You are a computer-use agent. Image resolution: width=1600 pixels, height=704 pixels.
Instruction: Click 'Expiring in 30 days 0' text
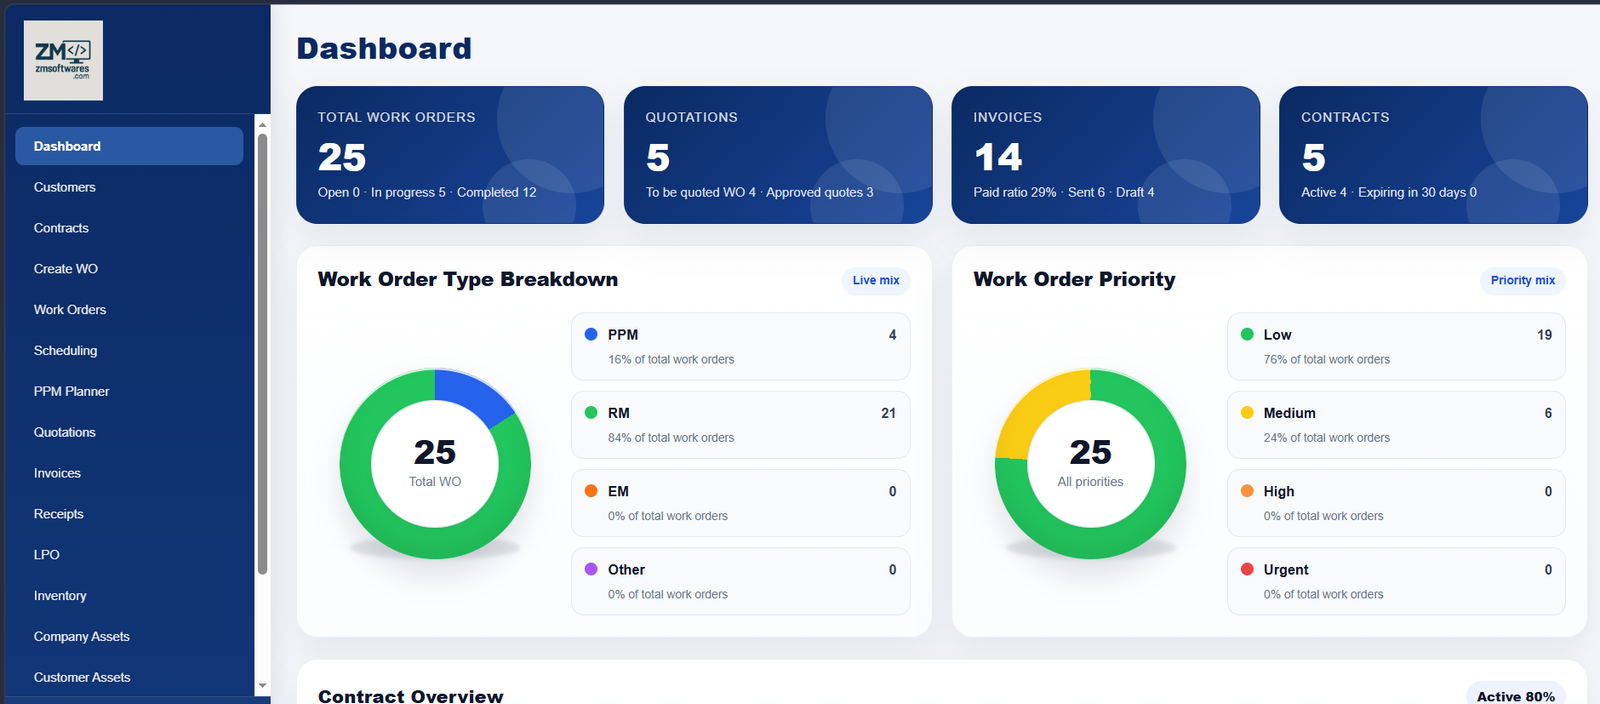point(1417,193)
